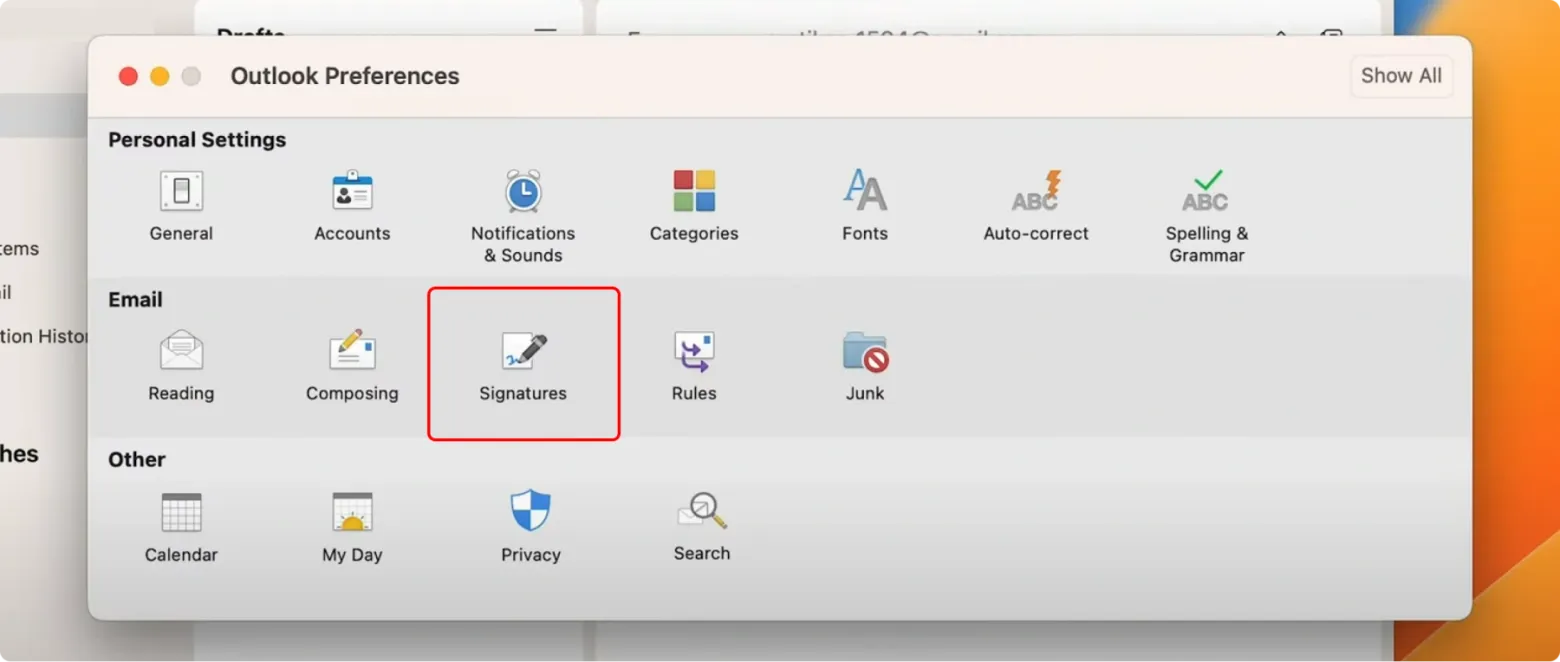This screenshot has height=662, width=1560.
Task: Close the Outlook Preferences window
Action: 128,76
